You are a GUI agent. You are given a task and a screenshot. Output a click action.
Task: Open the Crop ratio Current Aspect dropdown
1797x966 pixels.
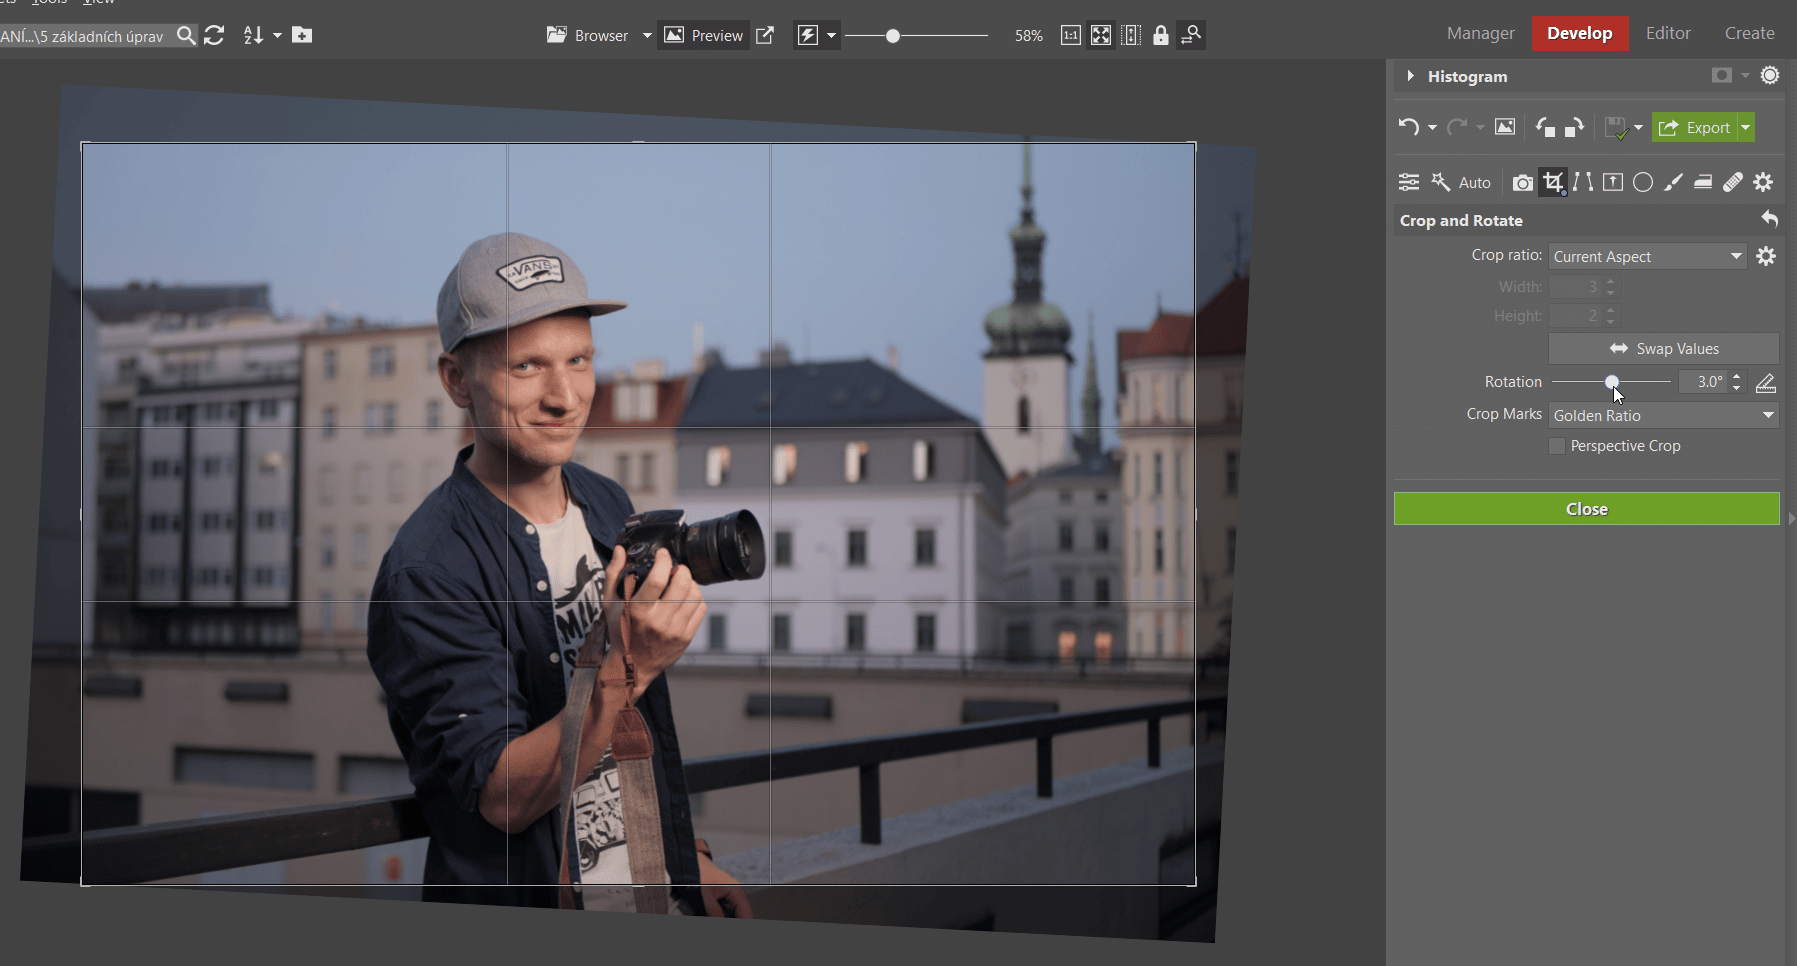click(1647, 256)
